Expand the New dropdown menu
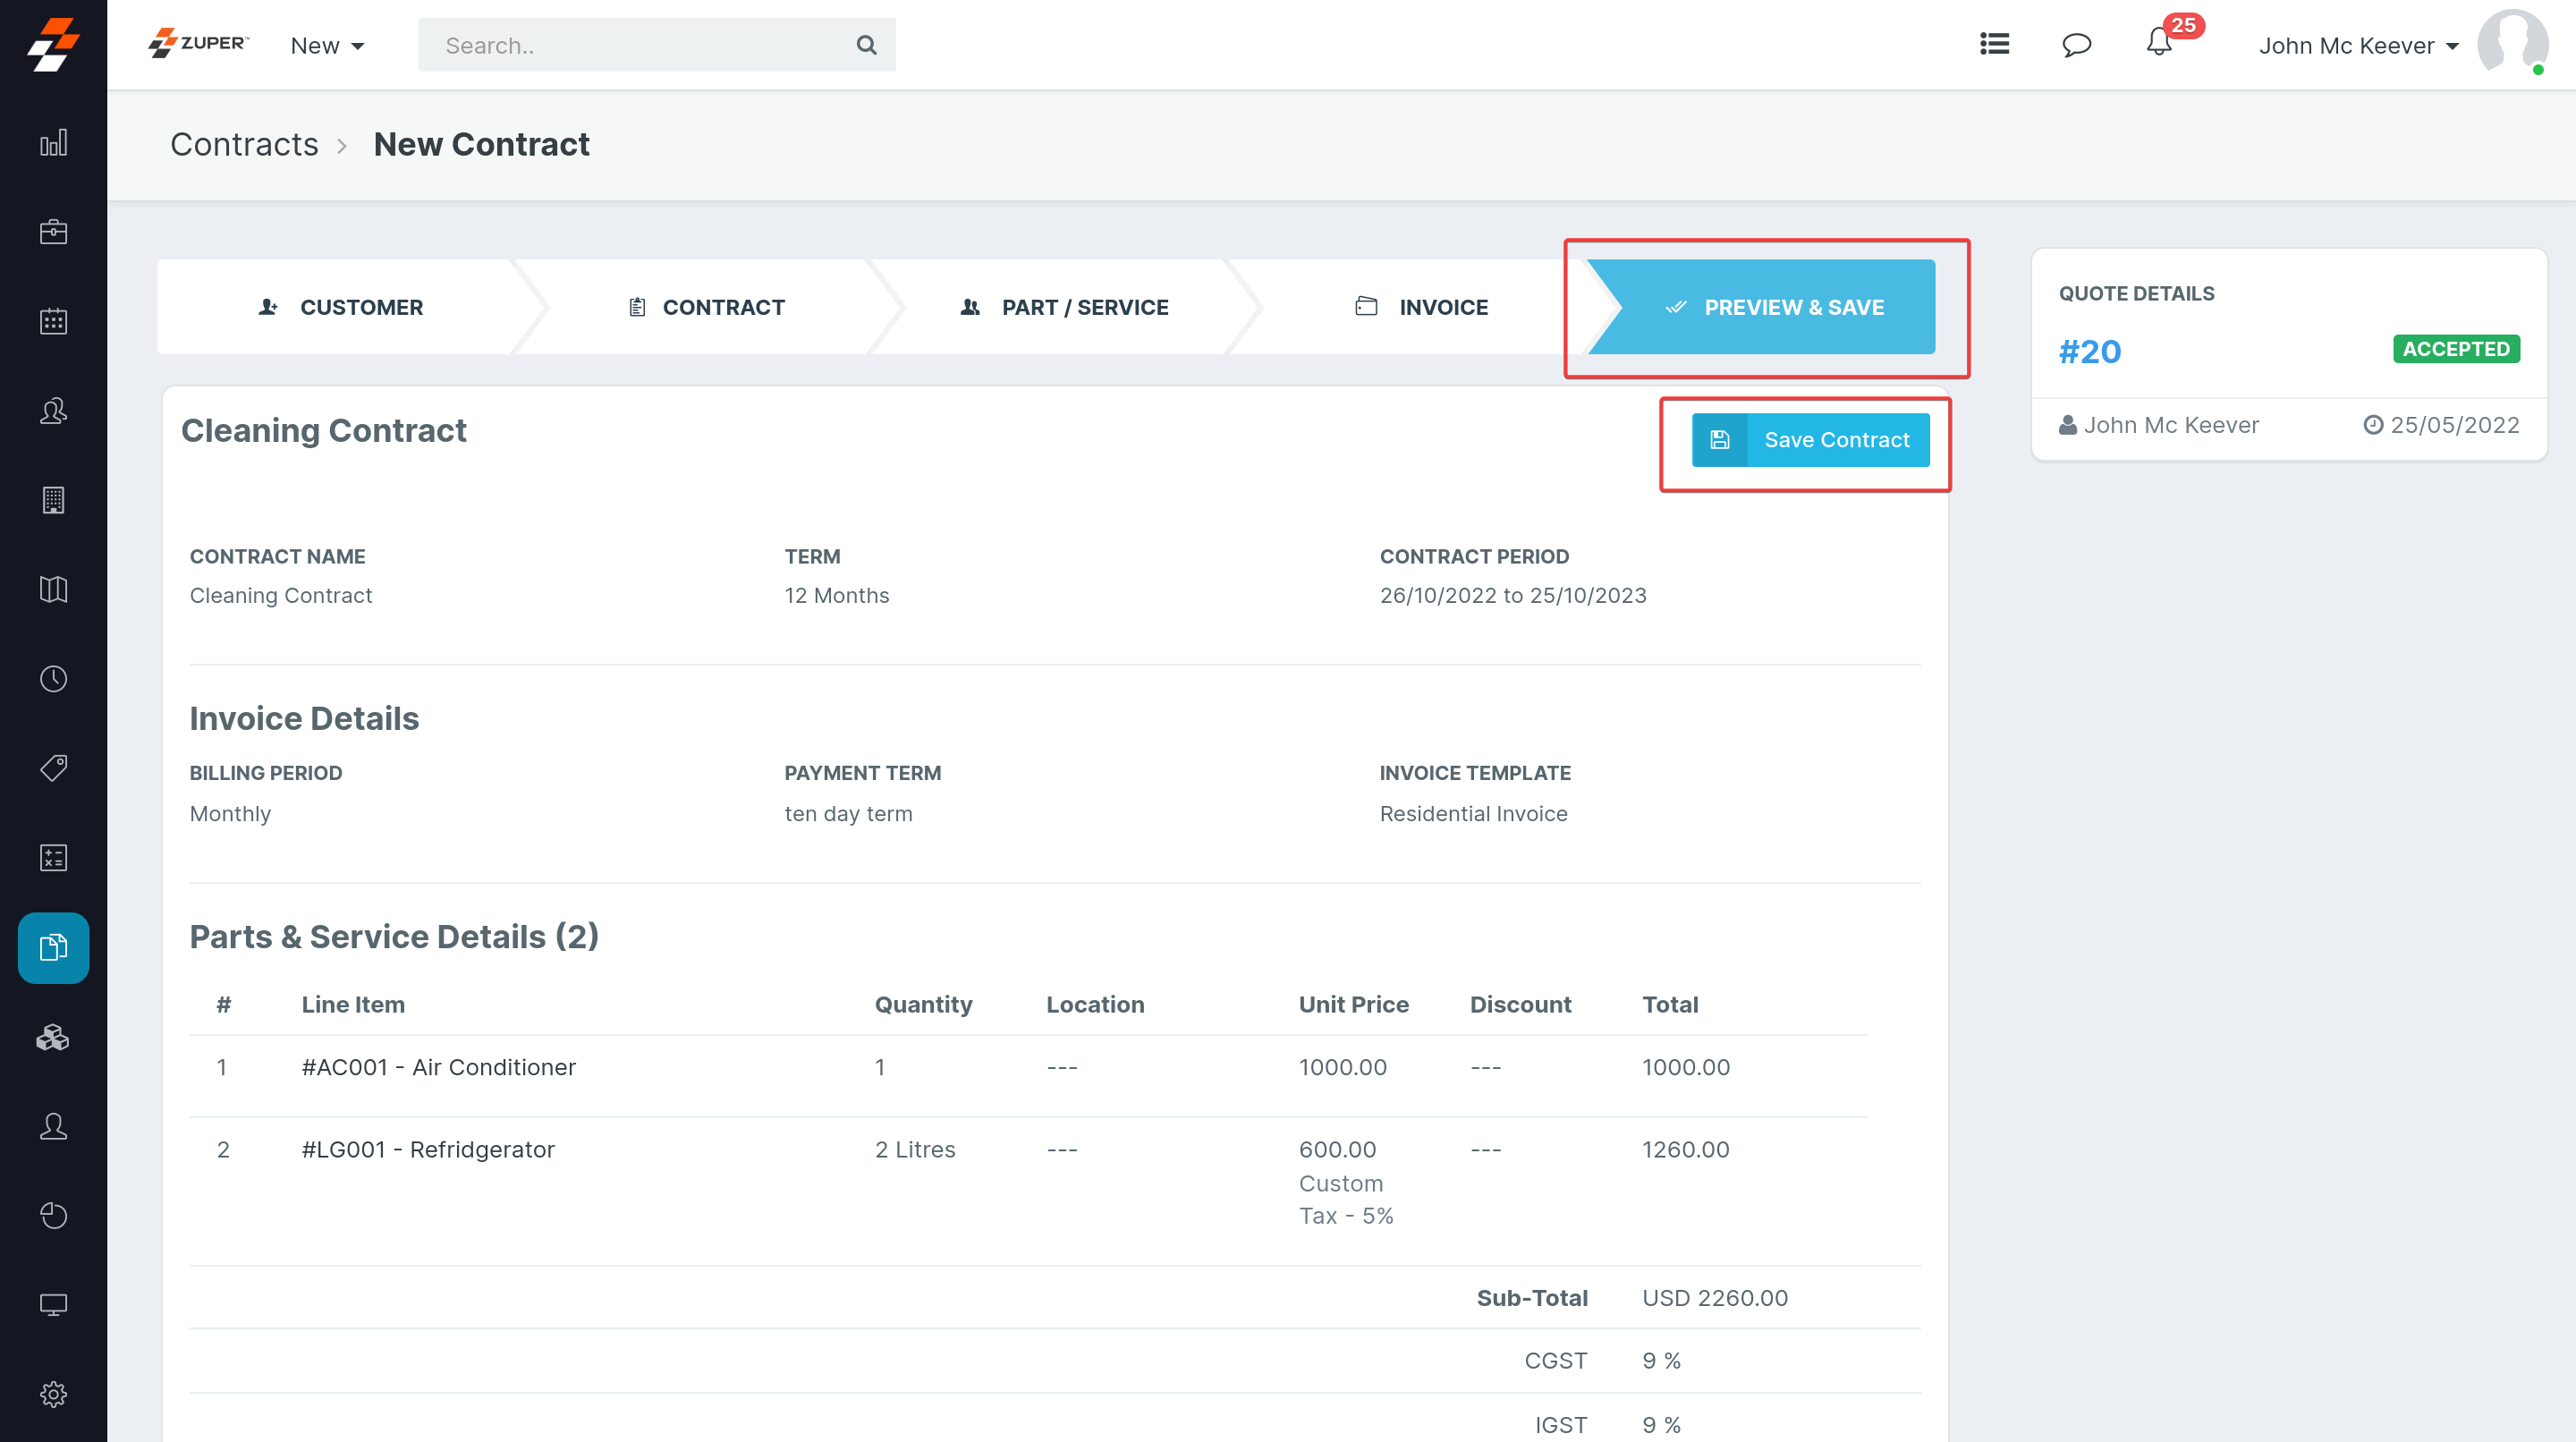The image size is (2576, 1442). [327, 46]
